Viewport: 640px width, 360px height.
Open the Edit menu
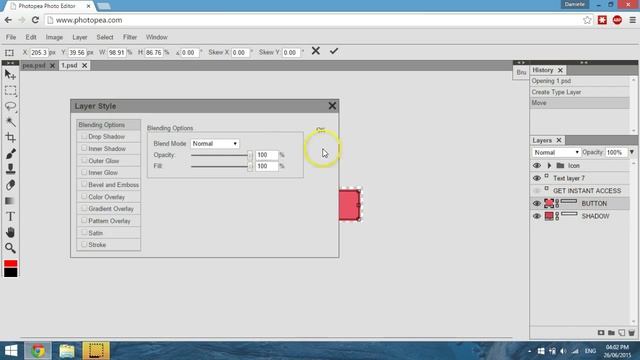(31, 37)
